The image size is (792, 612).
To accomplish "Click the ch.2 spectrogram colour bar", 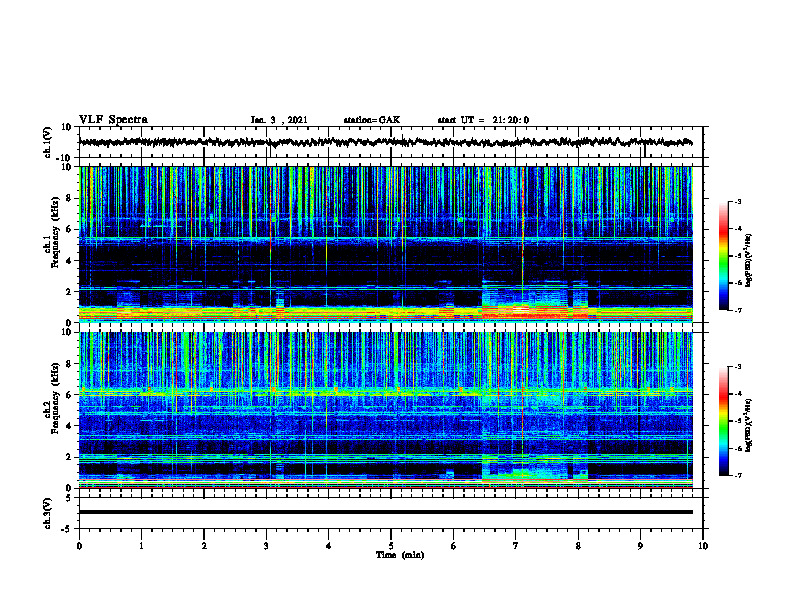I will click(x=724, y=421).
